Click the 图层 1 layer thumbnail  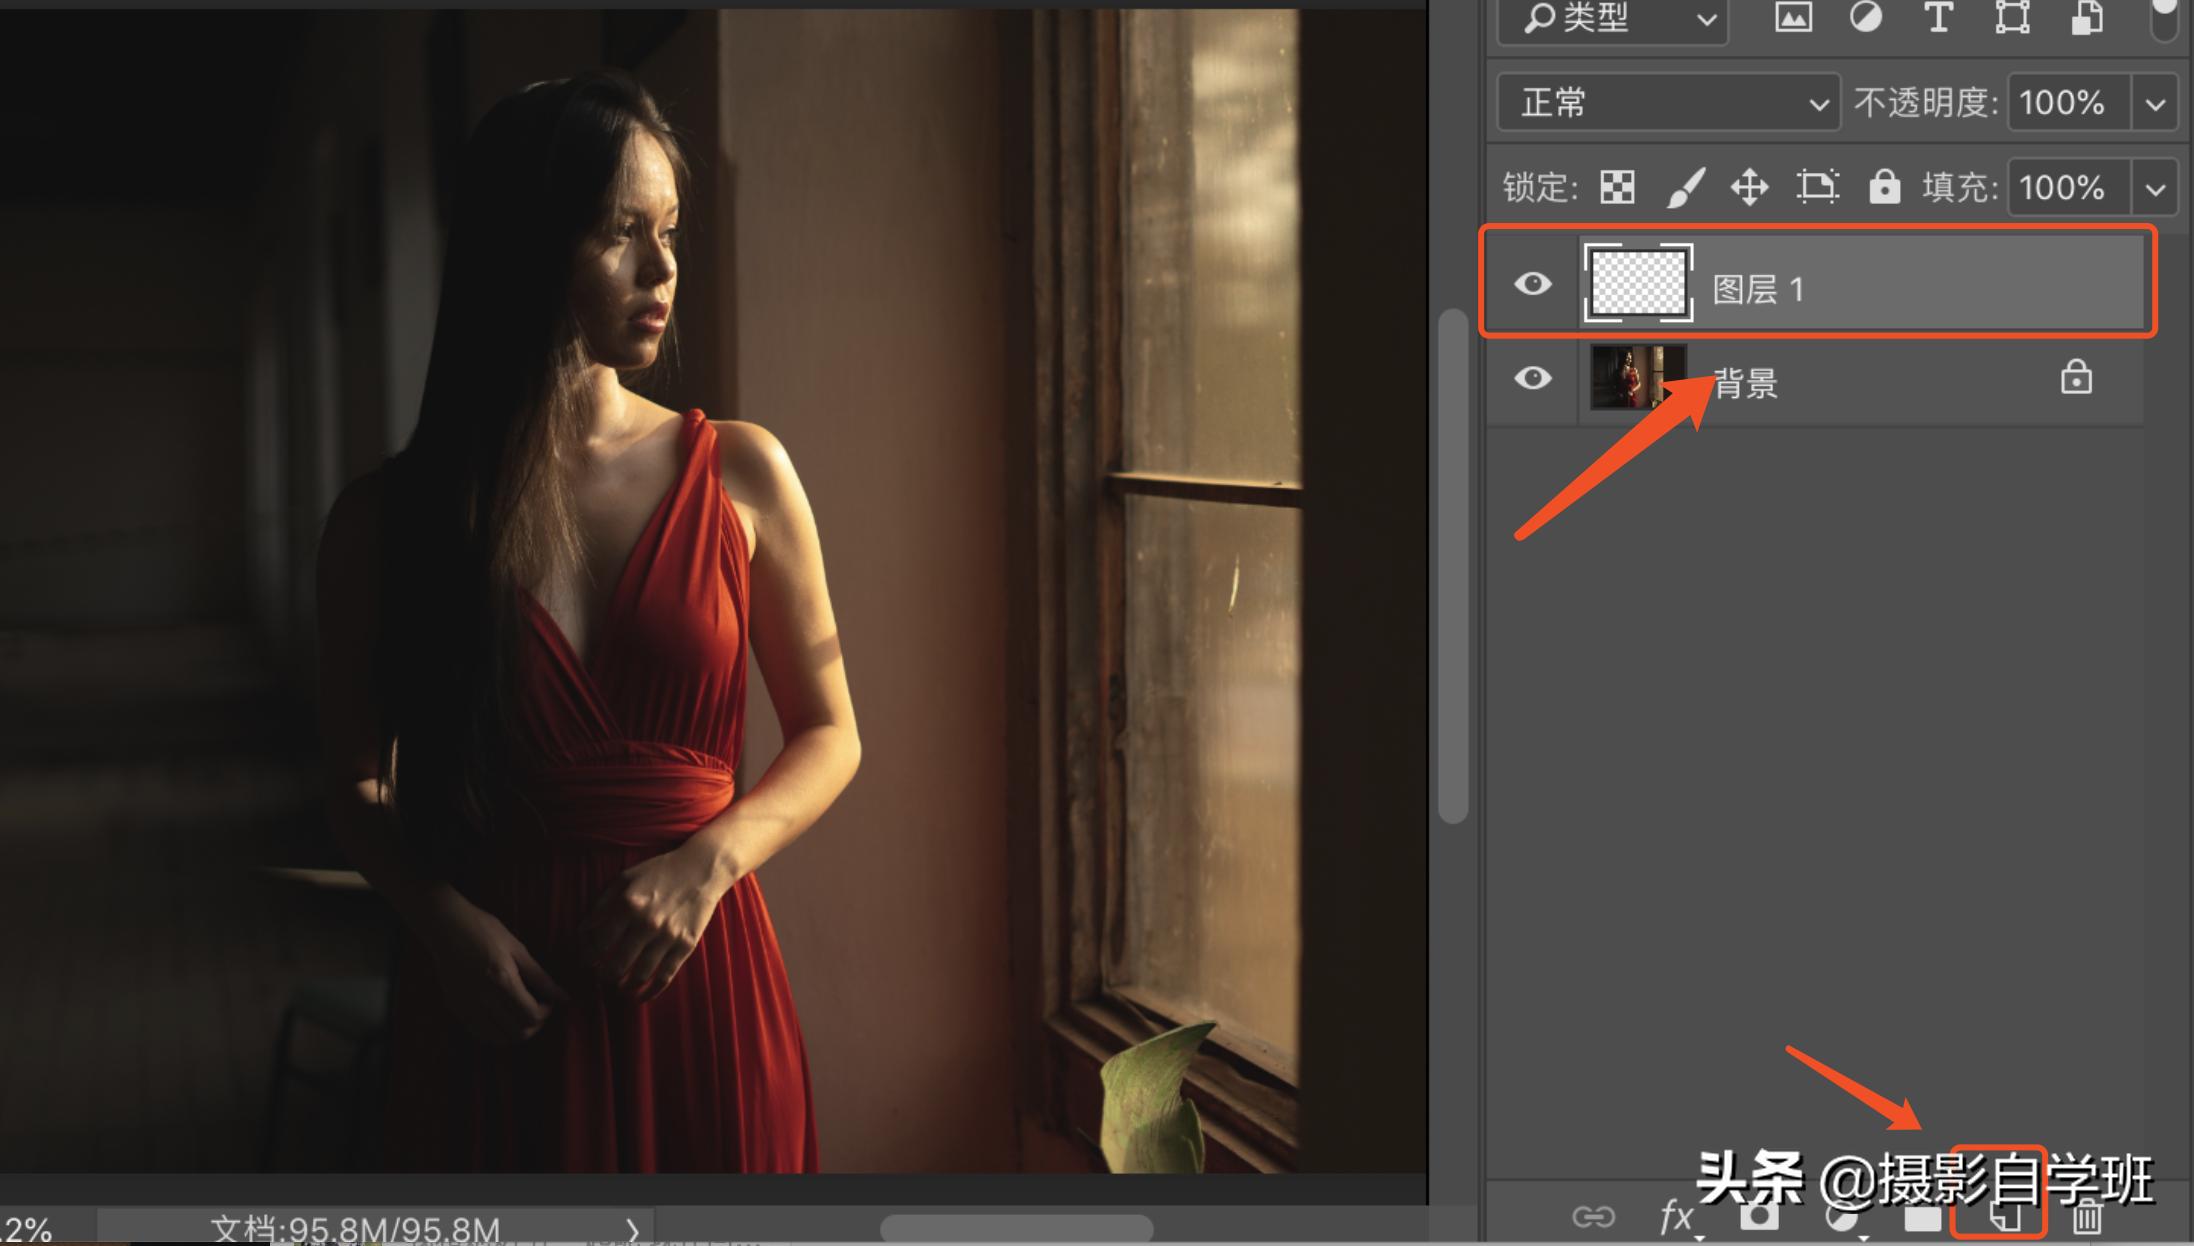pos(1638,283)
